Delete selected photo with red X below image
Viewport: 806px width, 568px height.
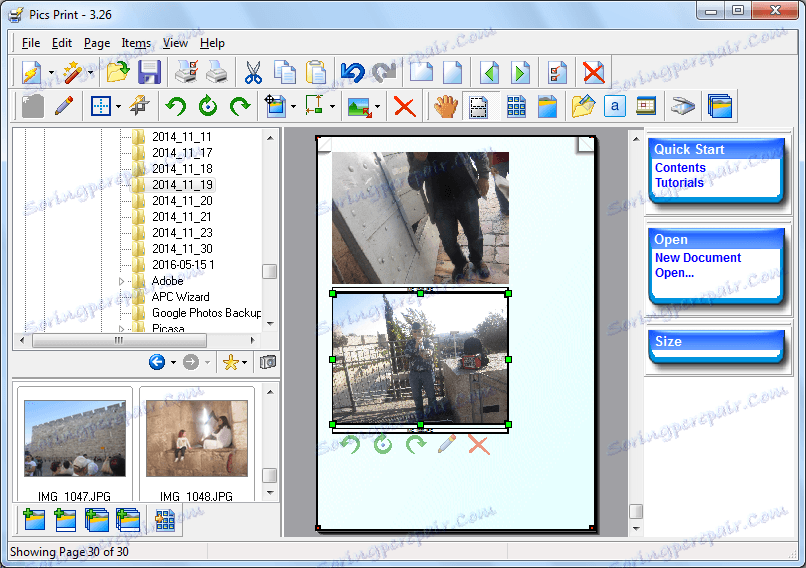point(479,445)
